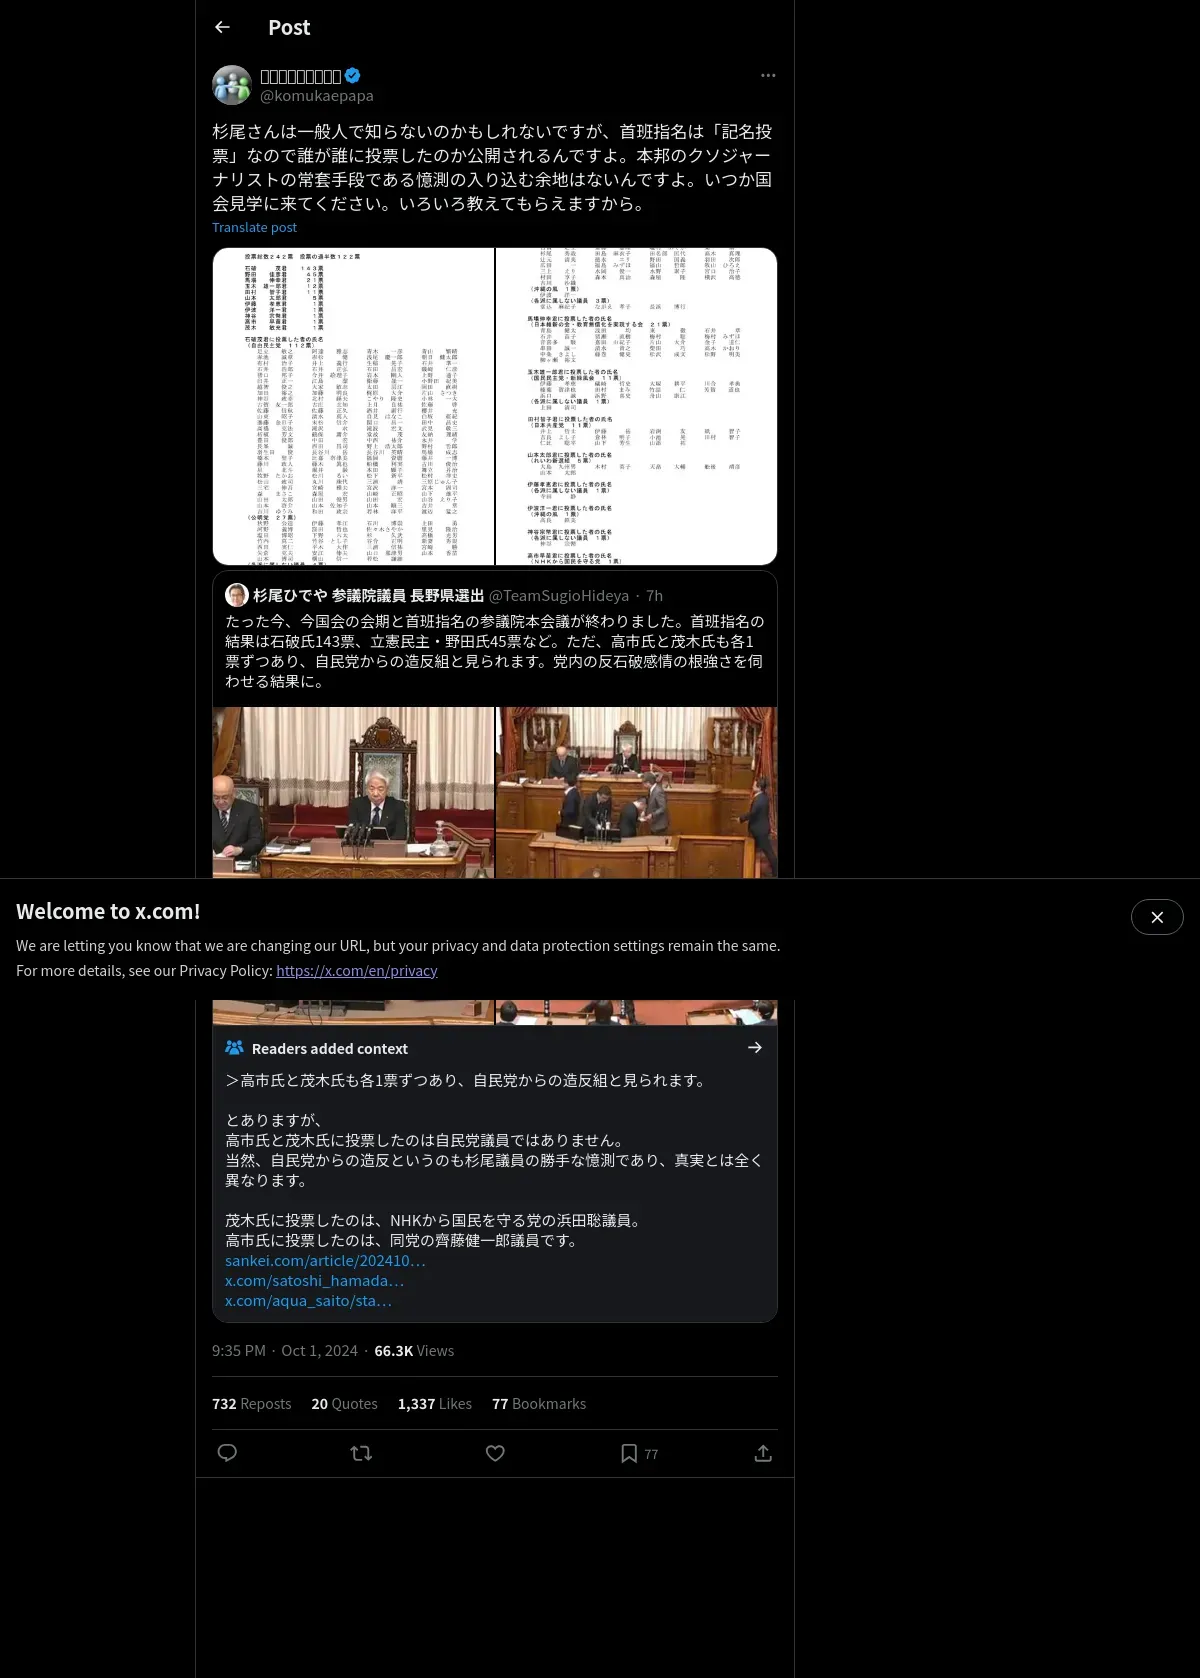1200x1678 pixels.
Task: Open the x.com privacy policy link
Action: point(357,971)
